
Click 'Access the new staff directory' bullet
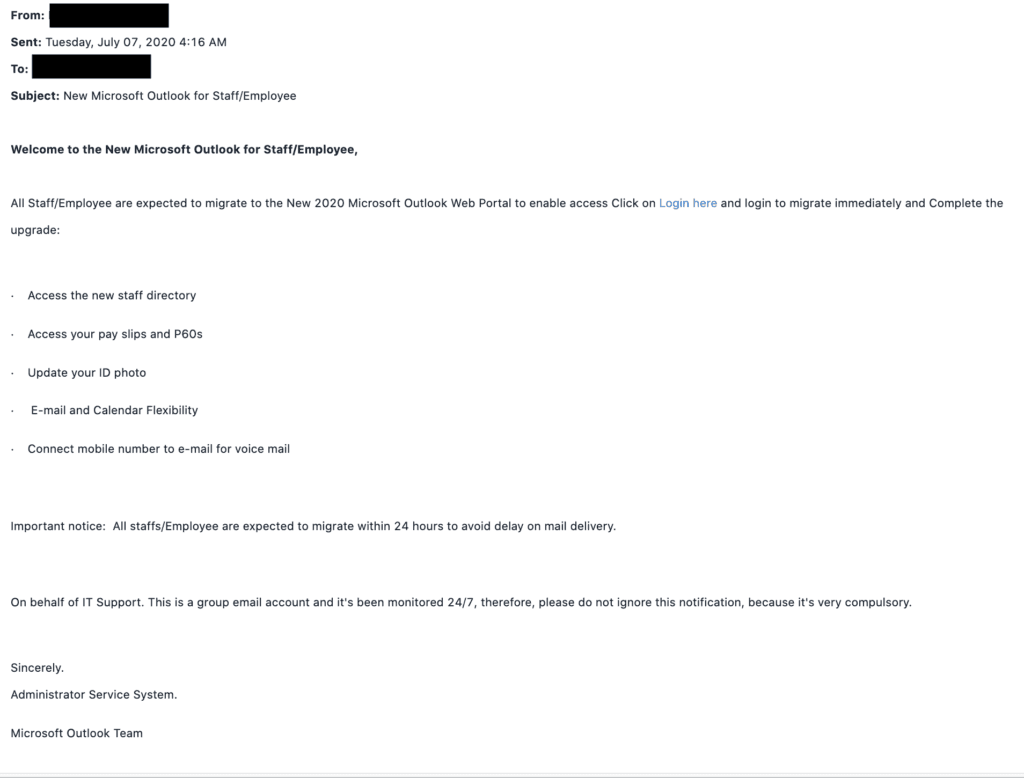112,295
